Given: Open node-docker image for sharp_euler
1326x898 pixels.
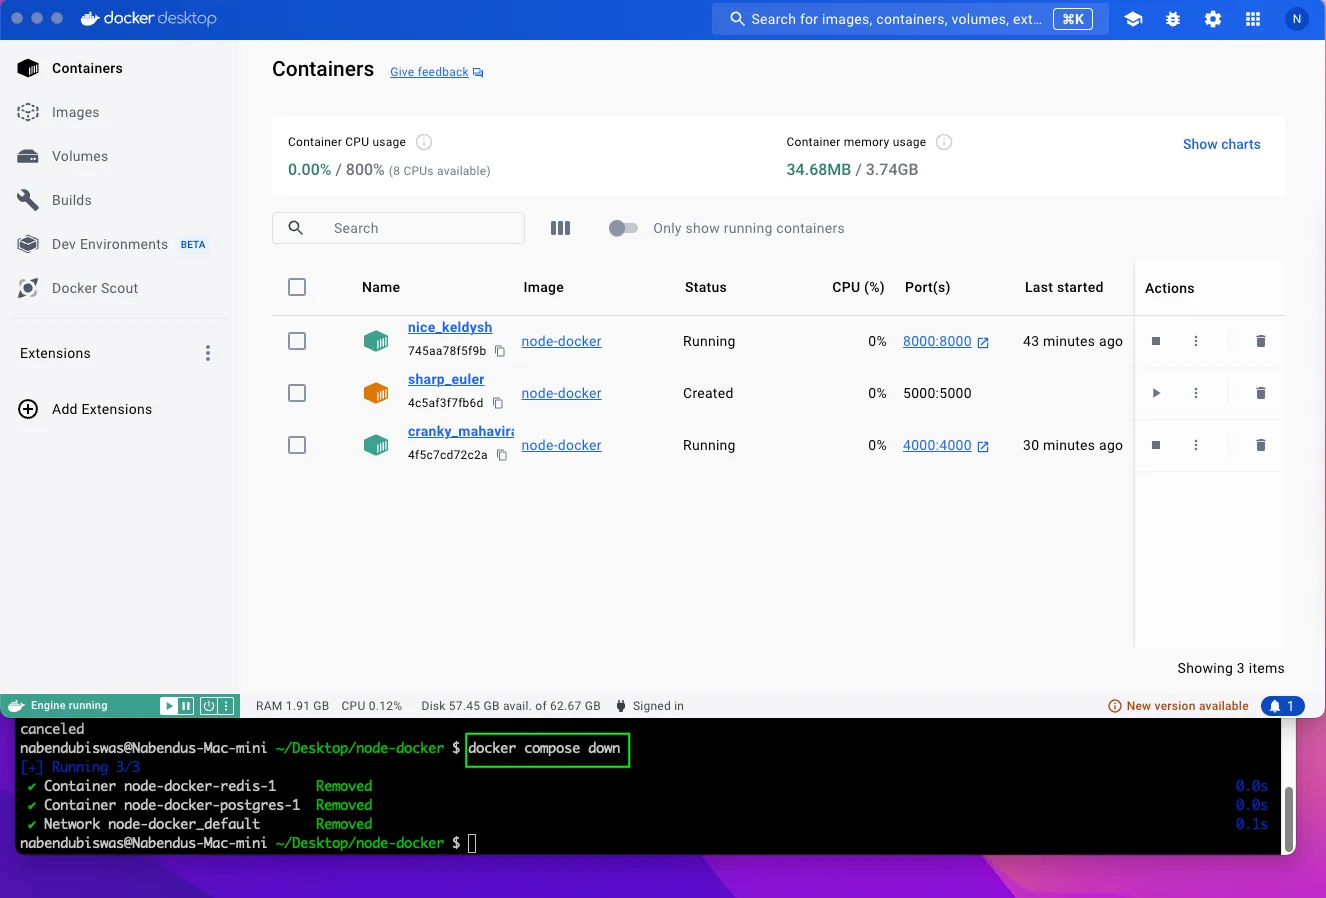Looking at the screenshot, I should pos(561,393).
